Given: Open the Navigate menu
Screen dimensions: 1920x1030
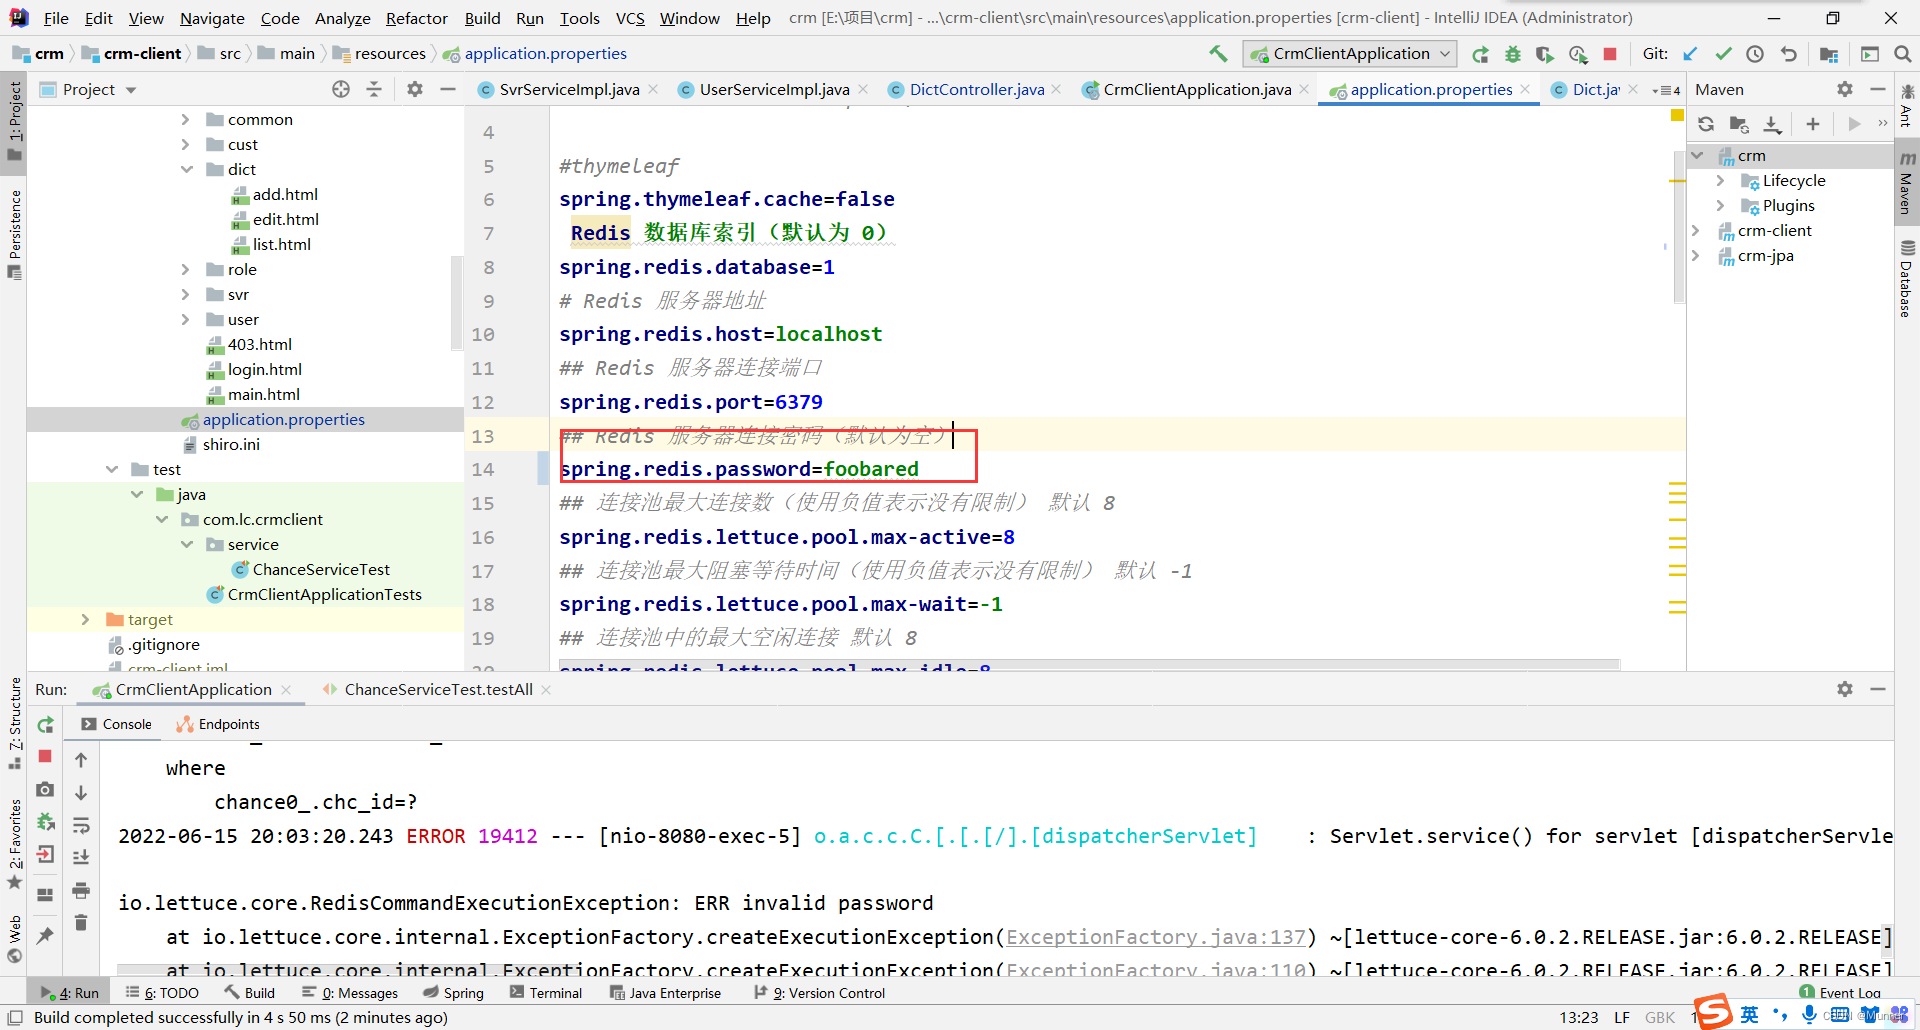Looking at the screenshot, I should [x=212, y=18].
